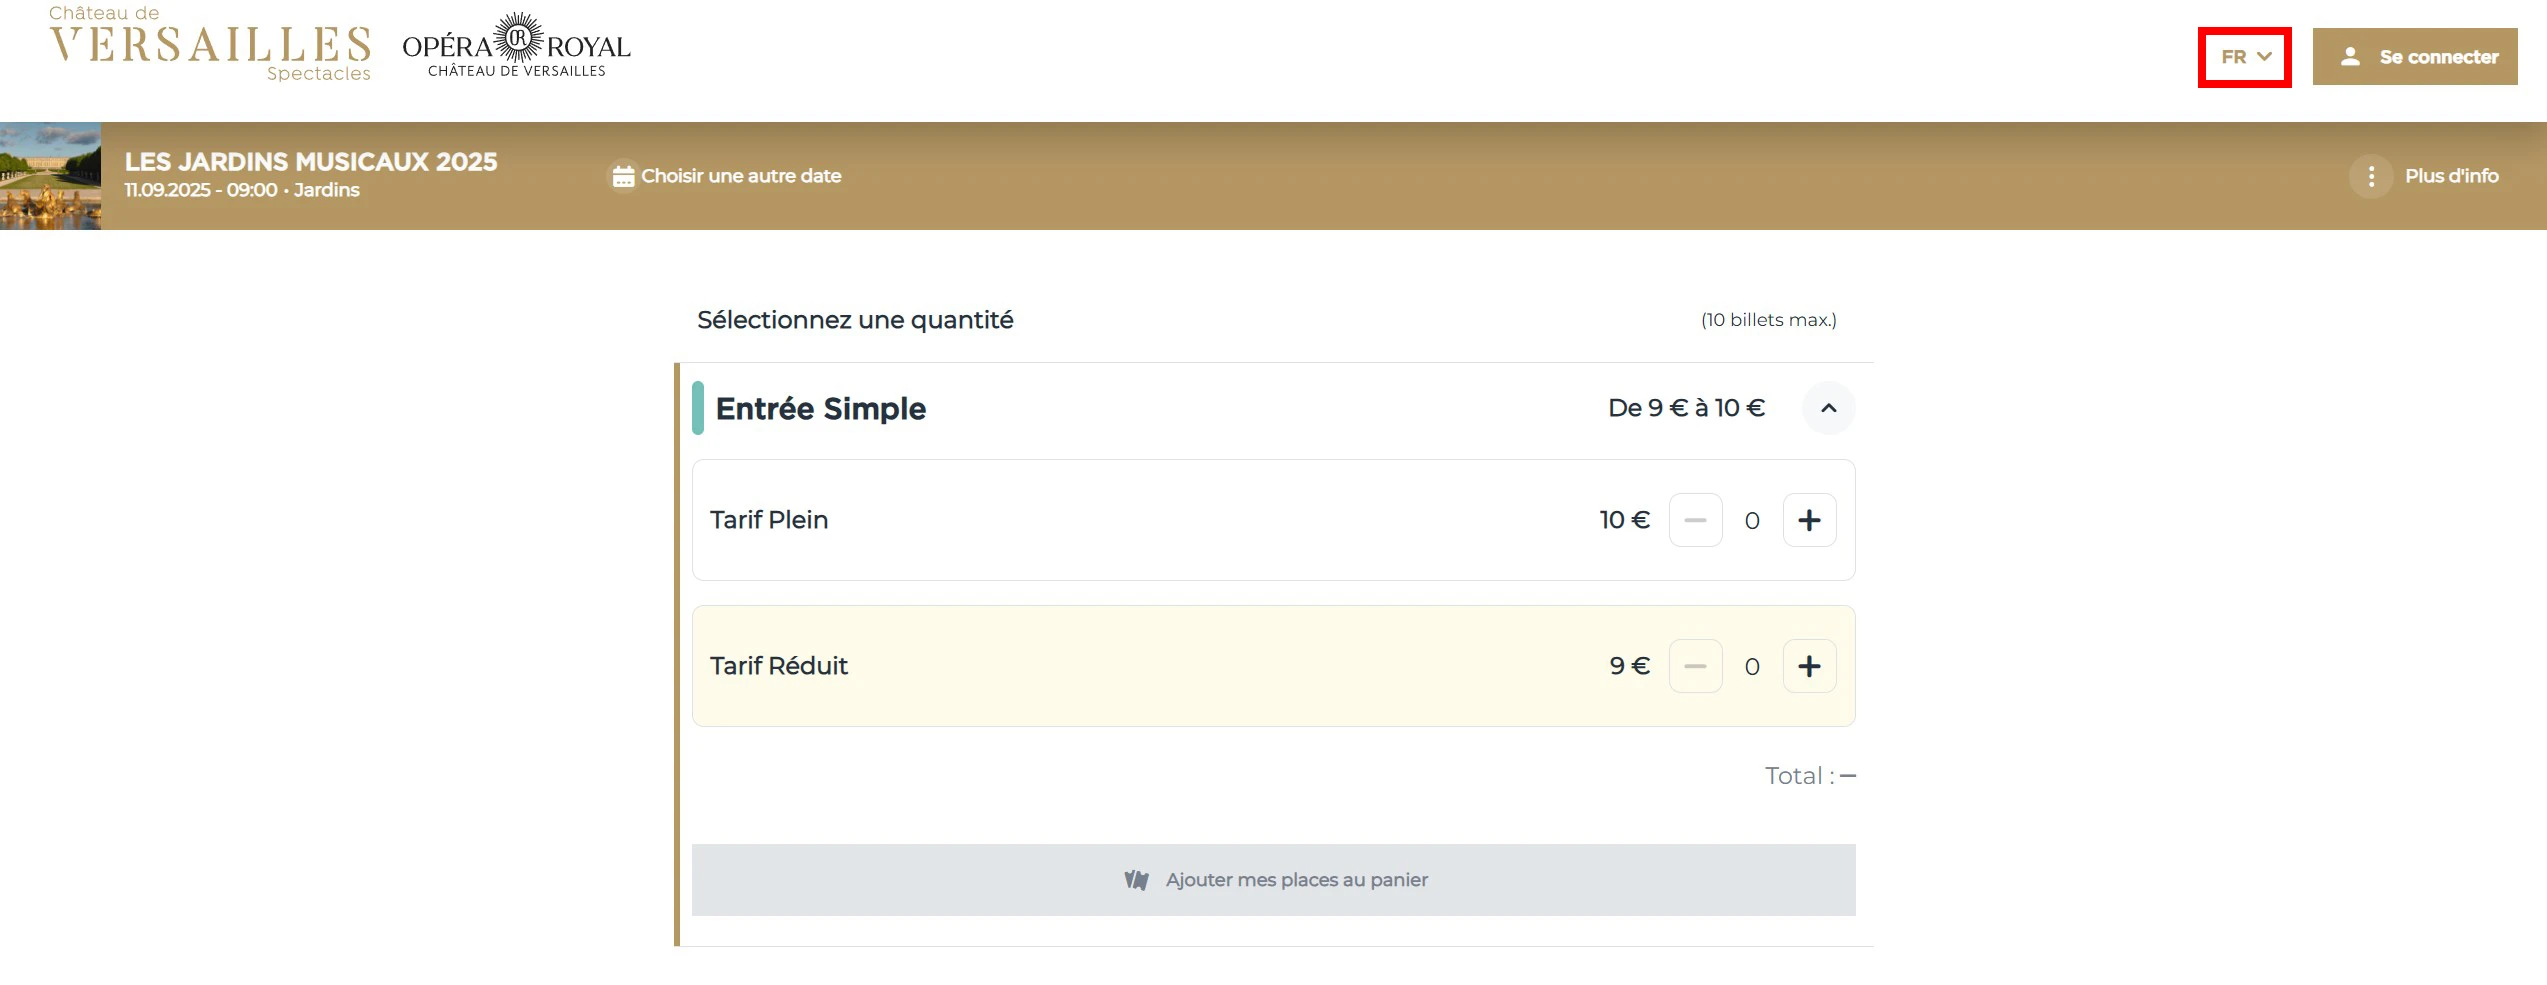Collapse the Entrée Simple section chevron

pos(1828,408)
